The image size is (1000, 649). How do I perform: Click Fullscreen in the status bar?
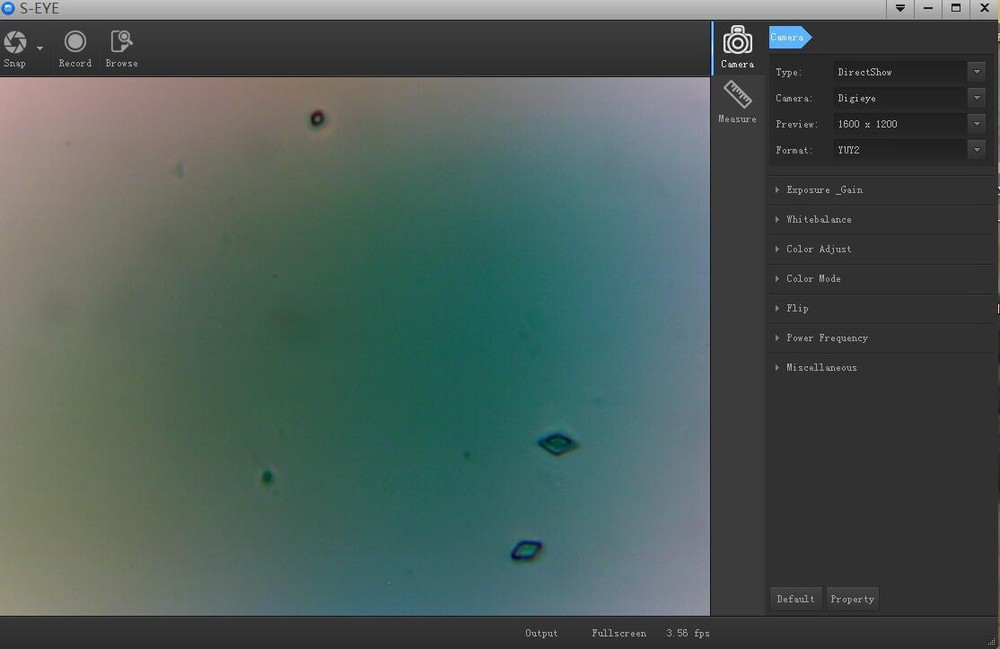[619, 633]
